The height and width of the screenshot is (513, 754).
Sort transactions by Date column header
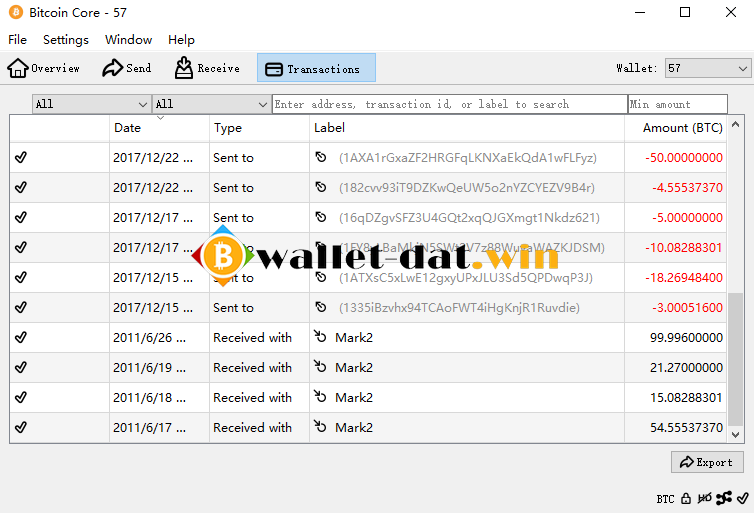159,128
